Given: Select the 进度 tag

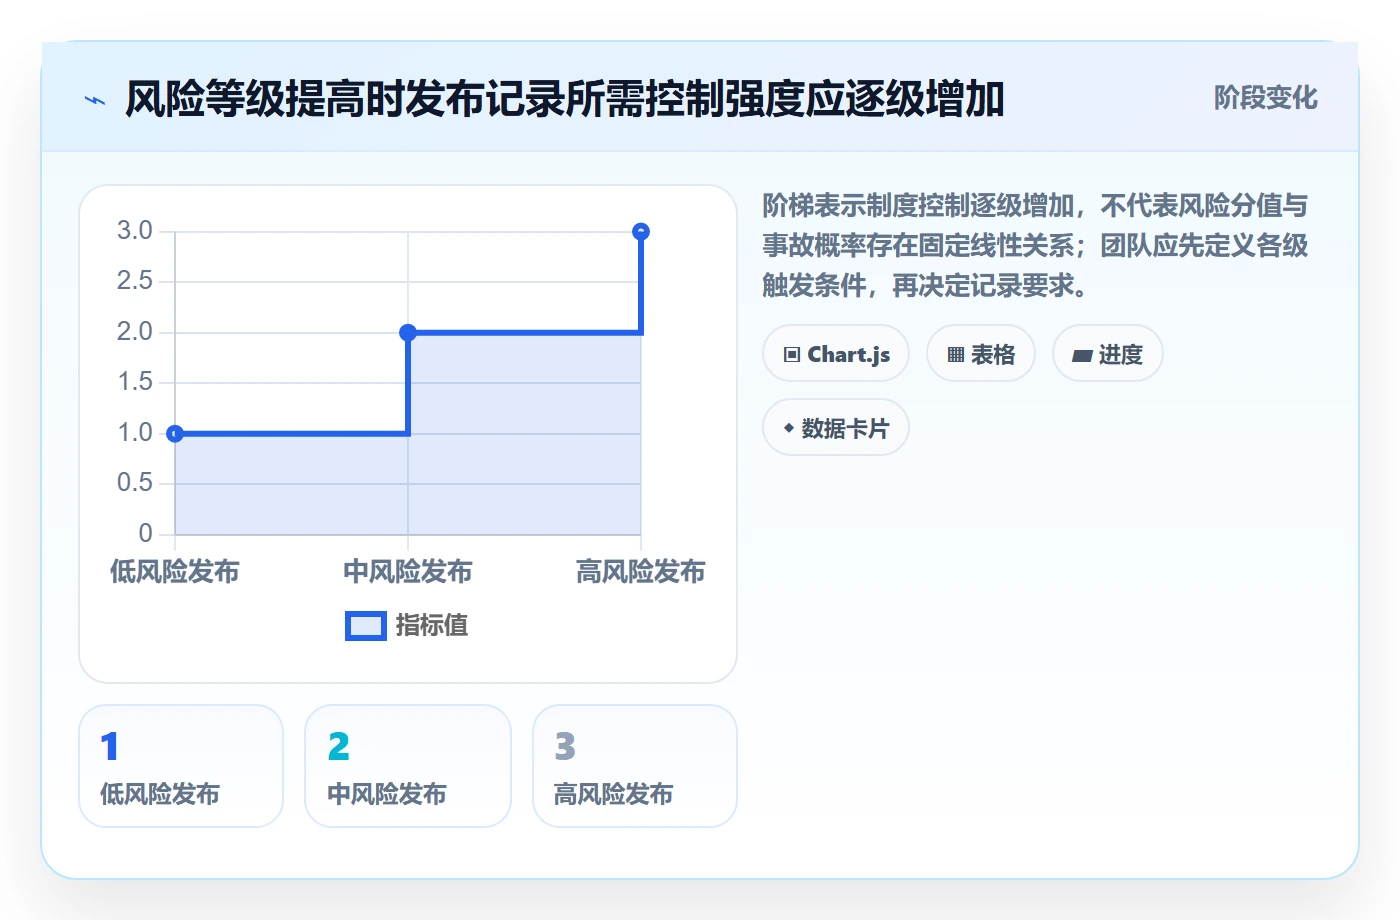Looking at the screenshot, I should point(1108,354).
